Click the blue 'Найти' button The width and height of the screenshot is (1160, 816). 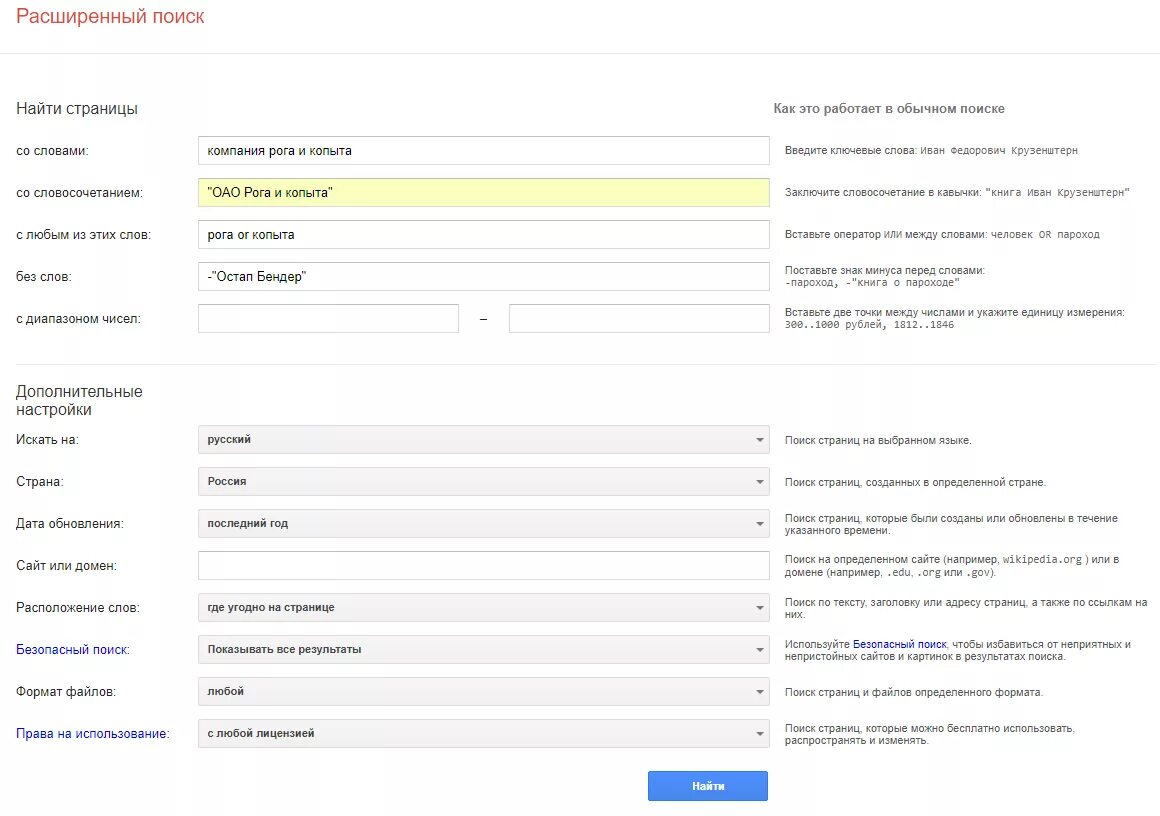708,786
